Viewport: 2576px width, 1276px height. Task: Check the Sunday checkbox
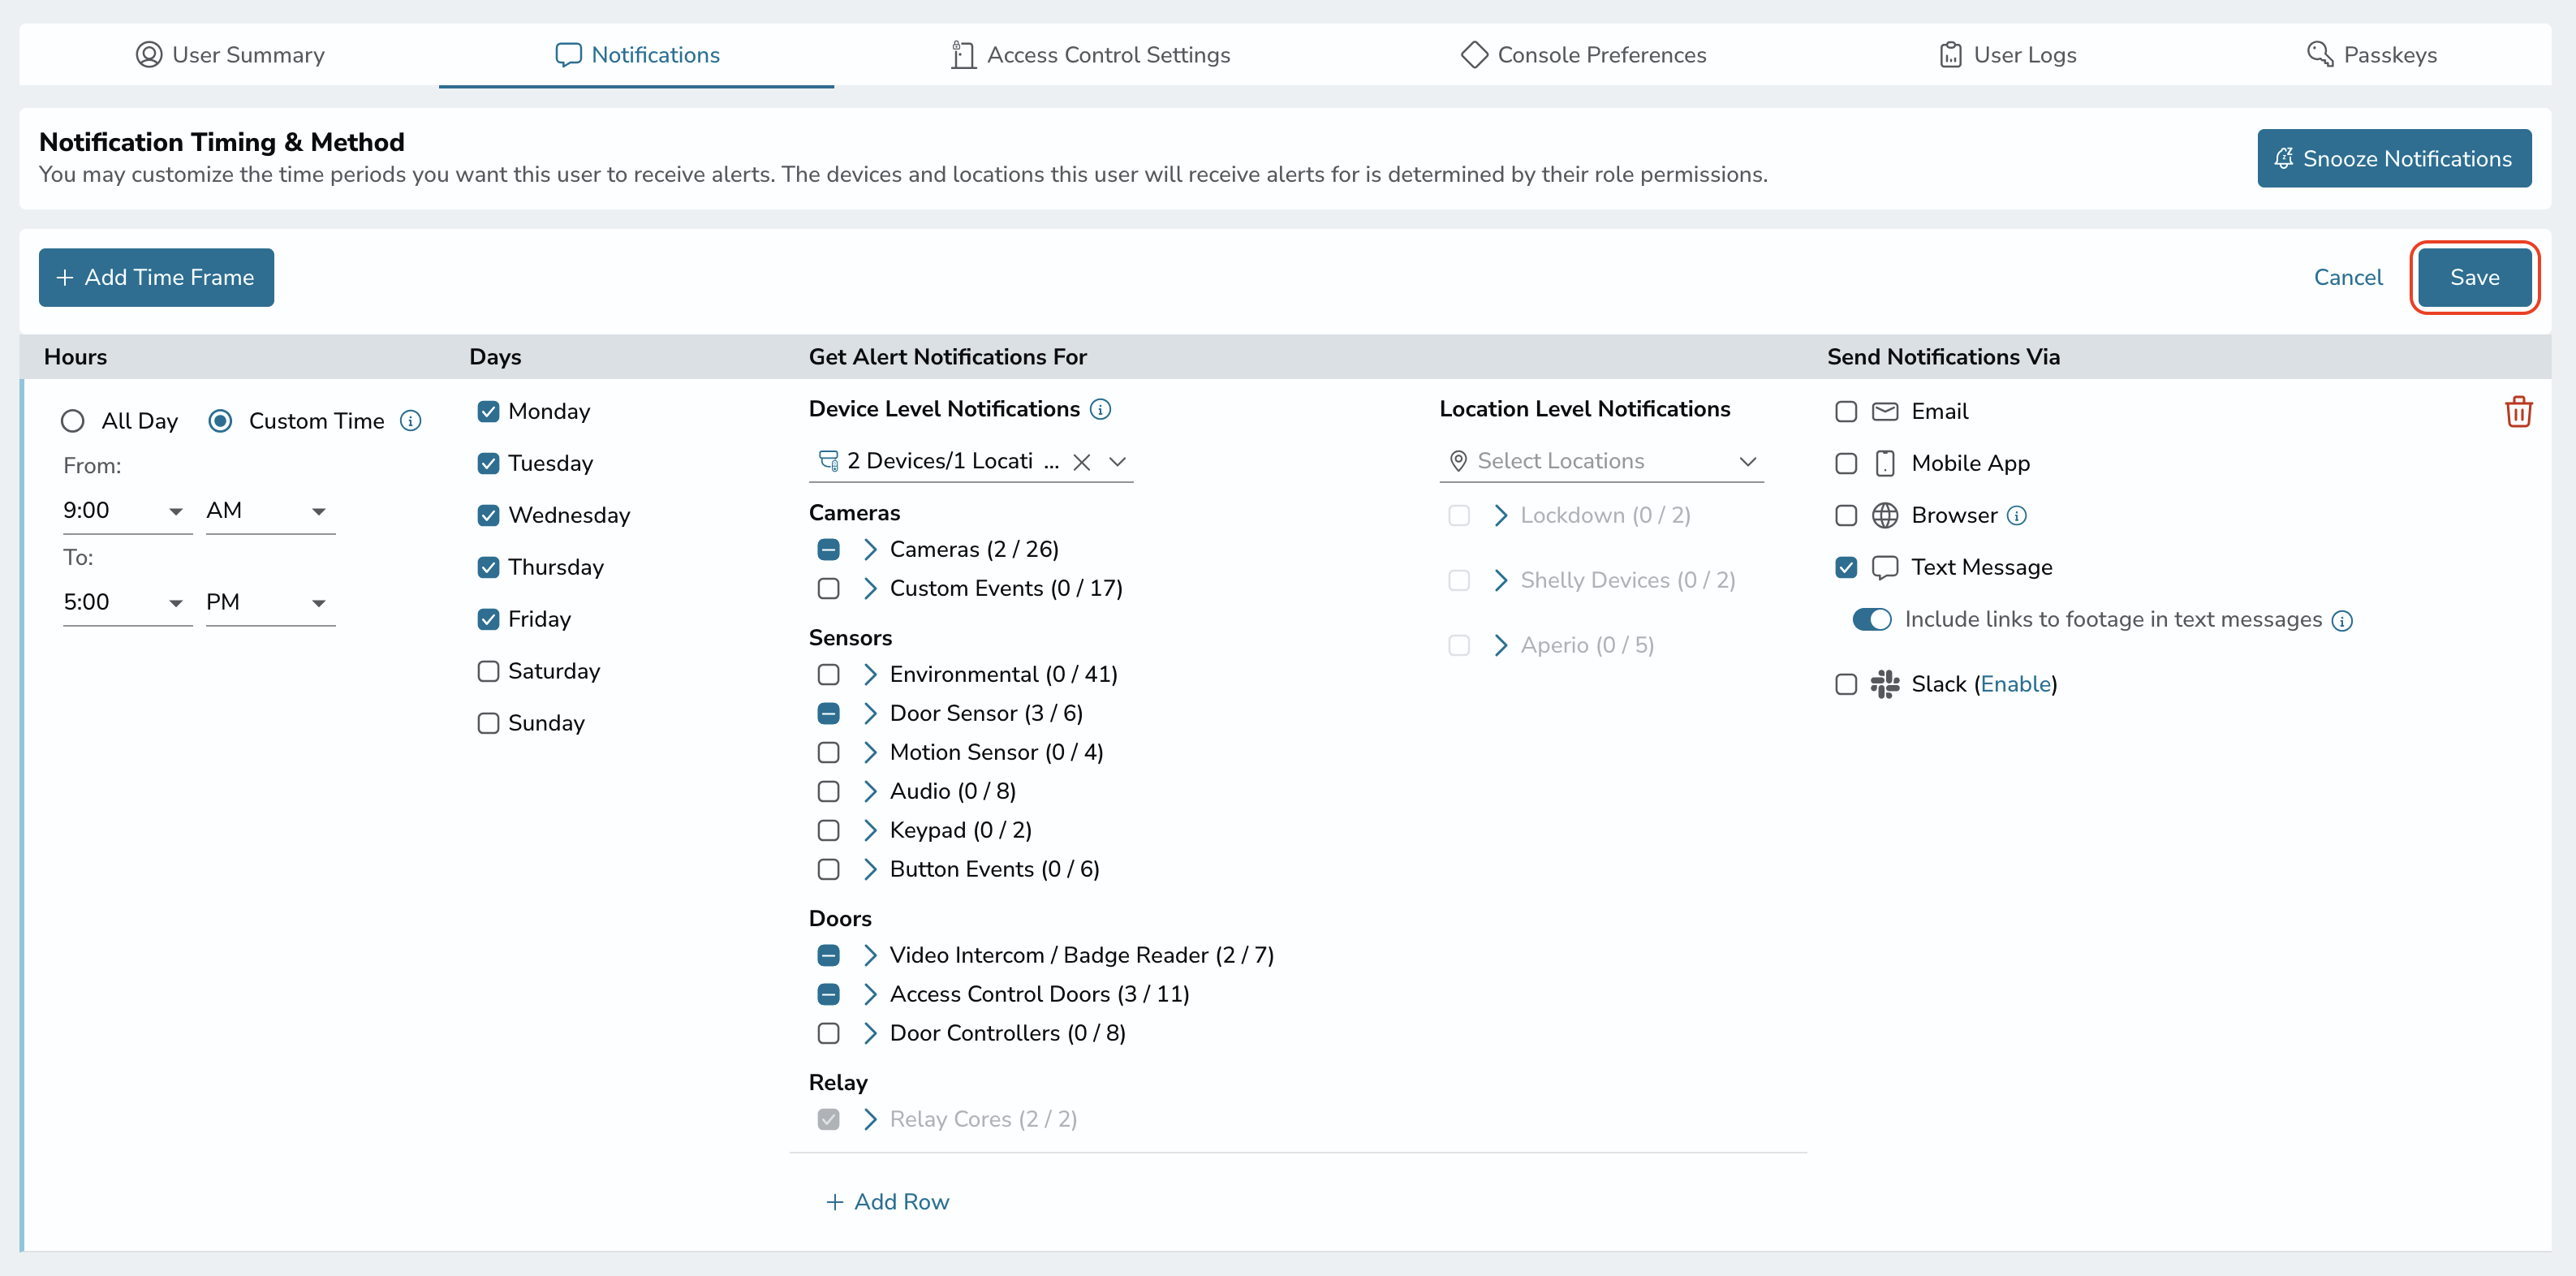pyautogui.click(x=488, y=723)
